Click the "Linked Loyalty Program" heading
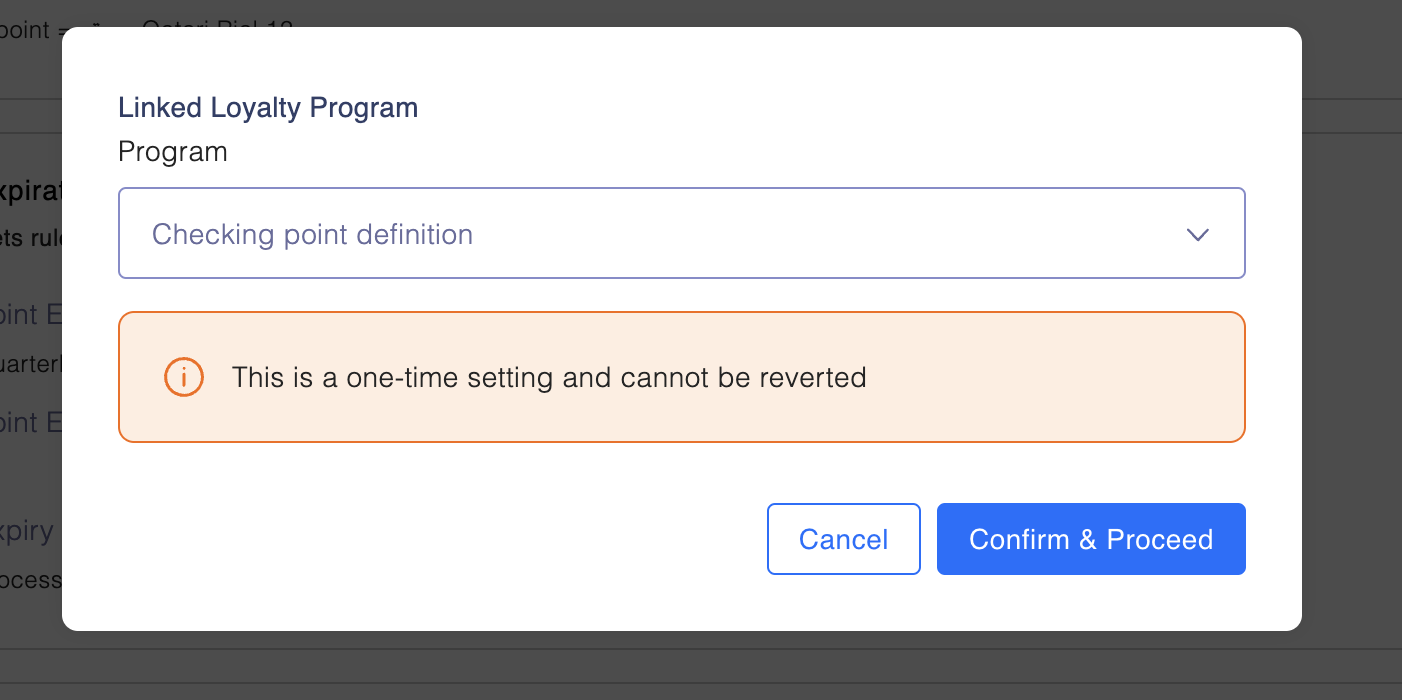The height and width of the screenshot is (700, 1402). (268, 107)
